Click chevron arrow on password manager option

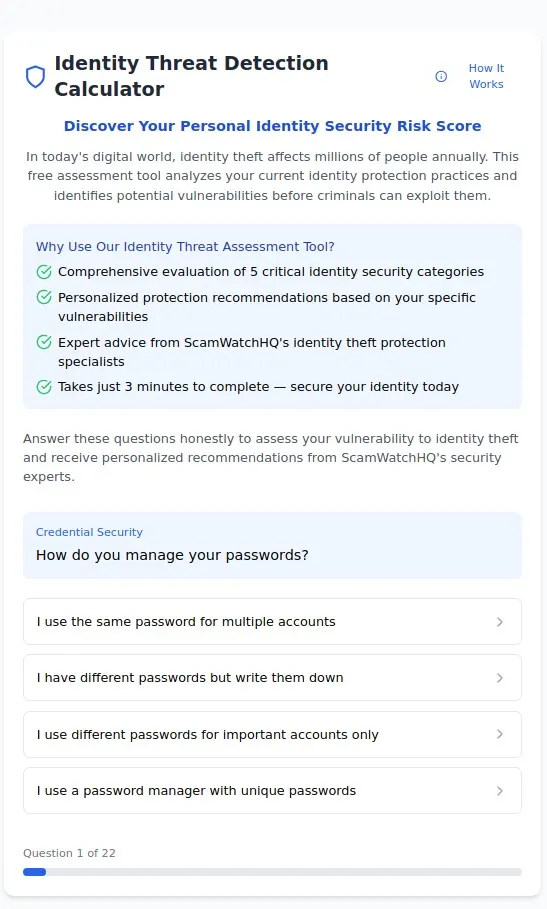tap(499, 791)
